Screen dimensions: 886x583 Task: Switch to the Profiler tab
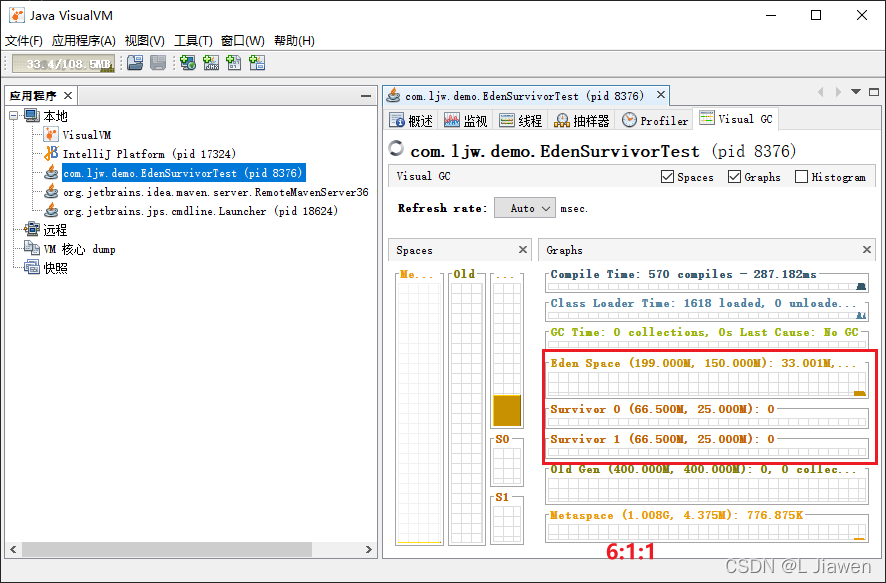pos(655,120)
